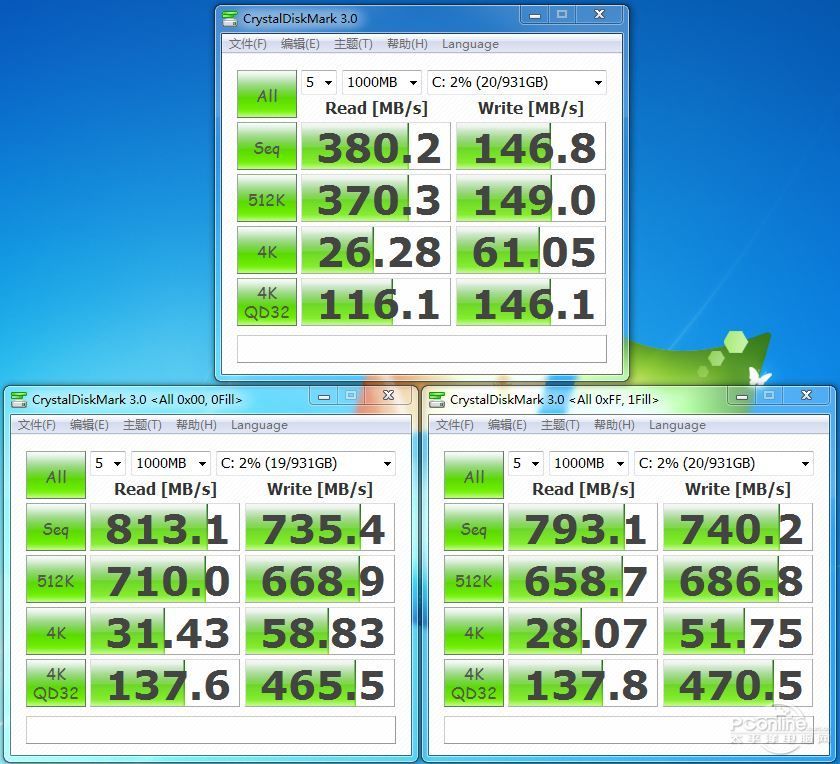Run all tests with the All button in top window
The image size is (840, 764).
(x=266, y=95)
